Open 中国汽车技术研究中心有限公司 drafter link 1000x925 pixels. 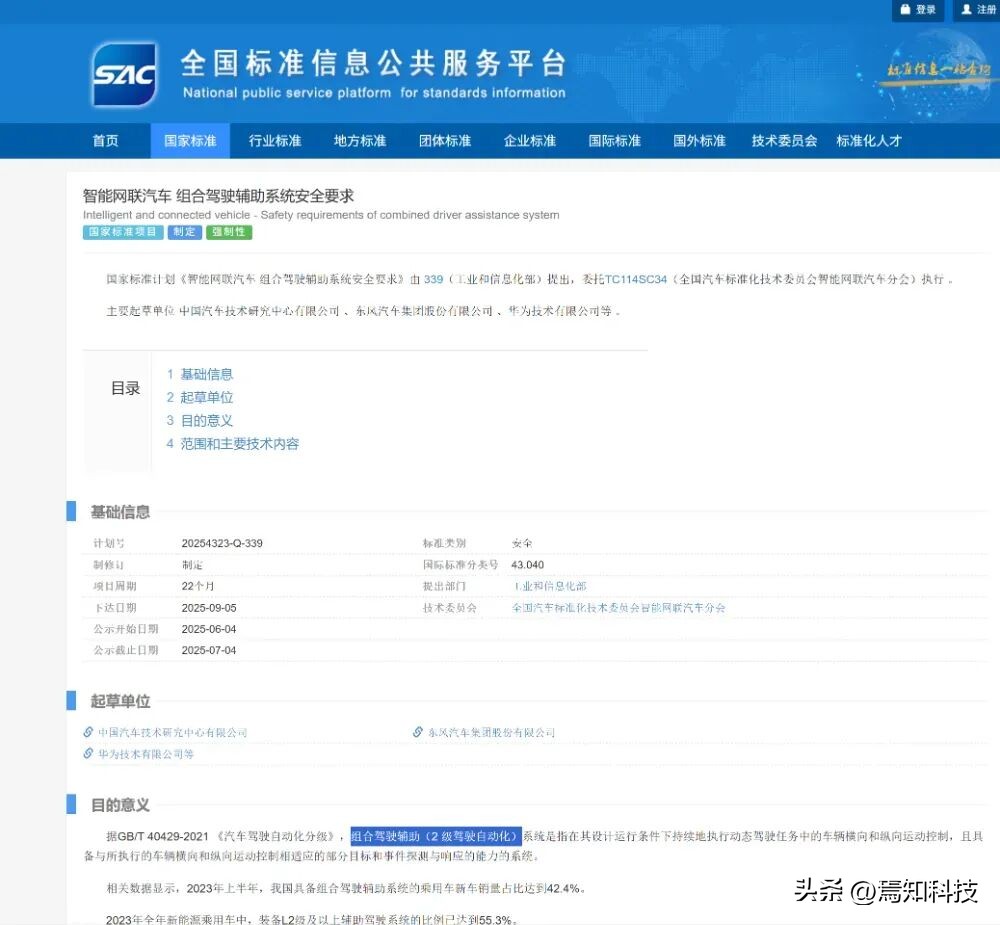[172, 732]
